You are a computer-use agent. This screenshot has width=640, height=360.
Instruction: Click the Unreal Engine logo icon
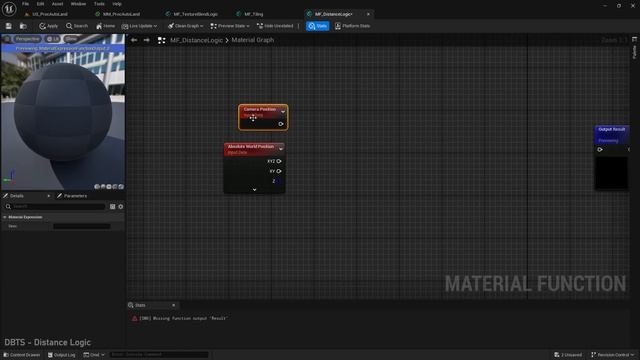(x=9, y=9)
